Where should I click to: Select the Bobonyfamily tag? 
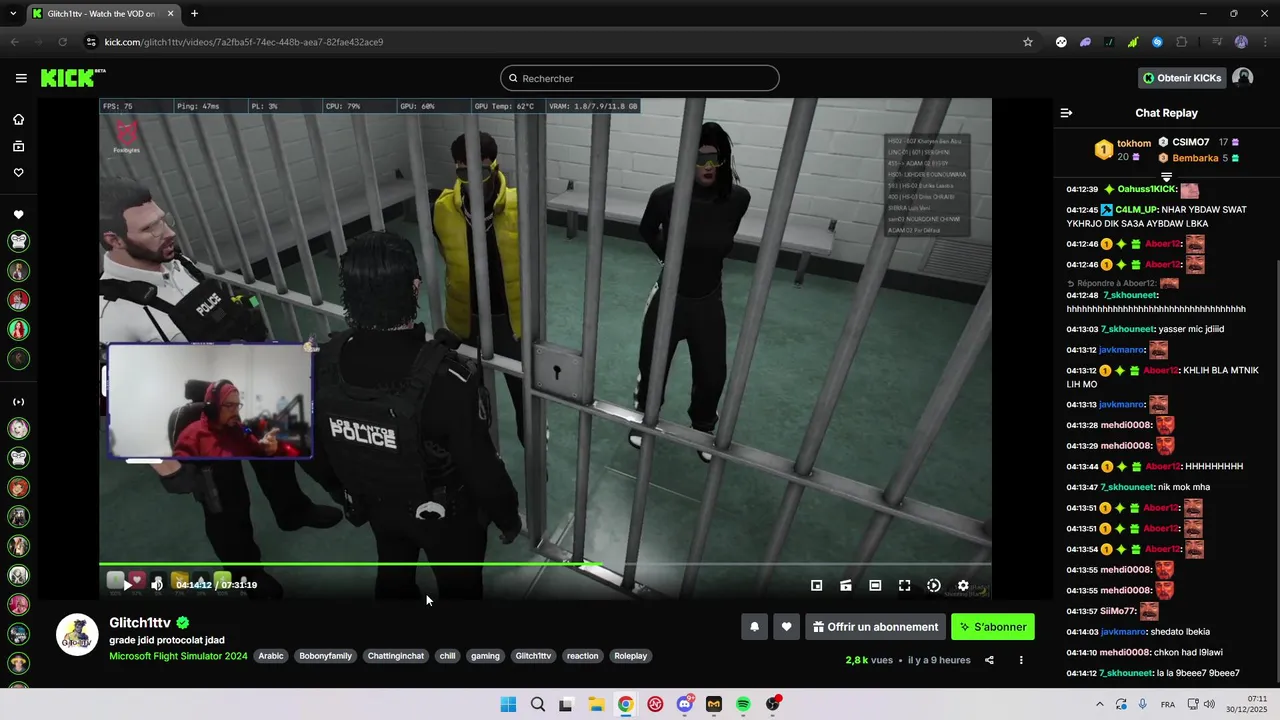326,656
